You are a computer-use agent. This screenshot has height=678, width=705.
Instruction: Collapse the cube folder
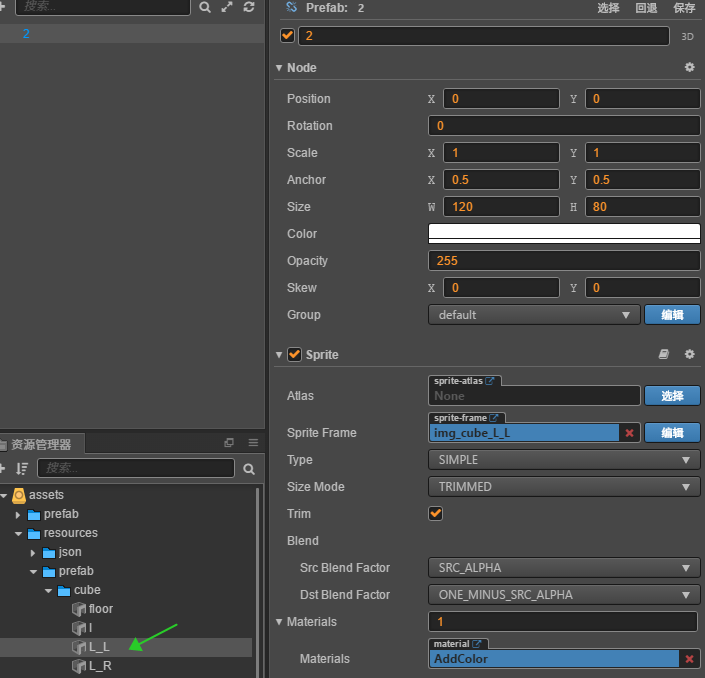(48, 591)
